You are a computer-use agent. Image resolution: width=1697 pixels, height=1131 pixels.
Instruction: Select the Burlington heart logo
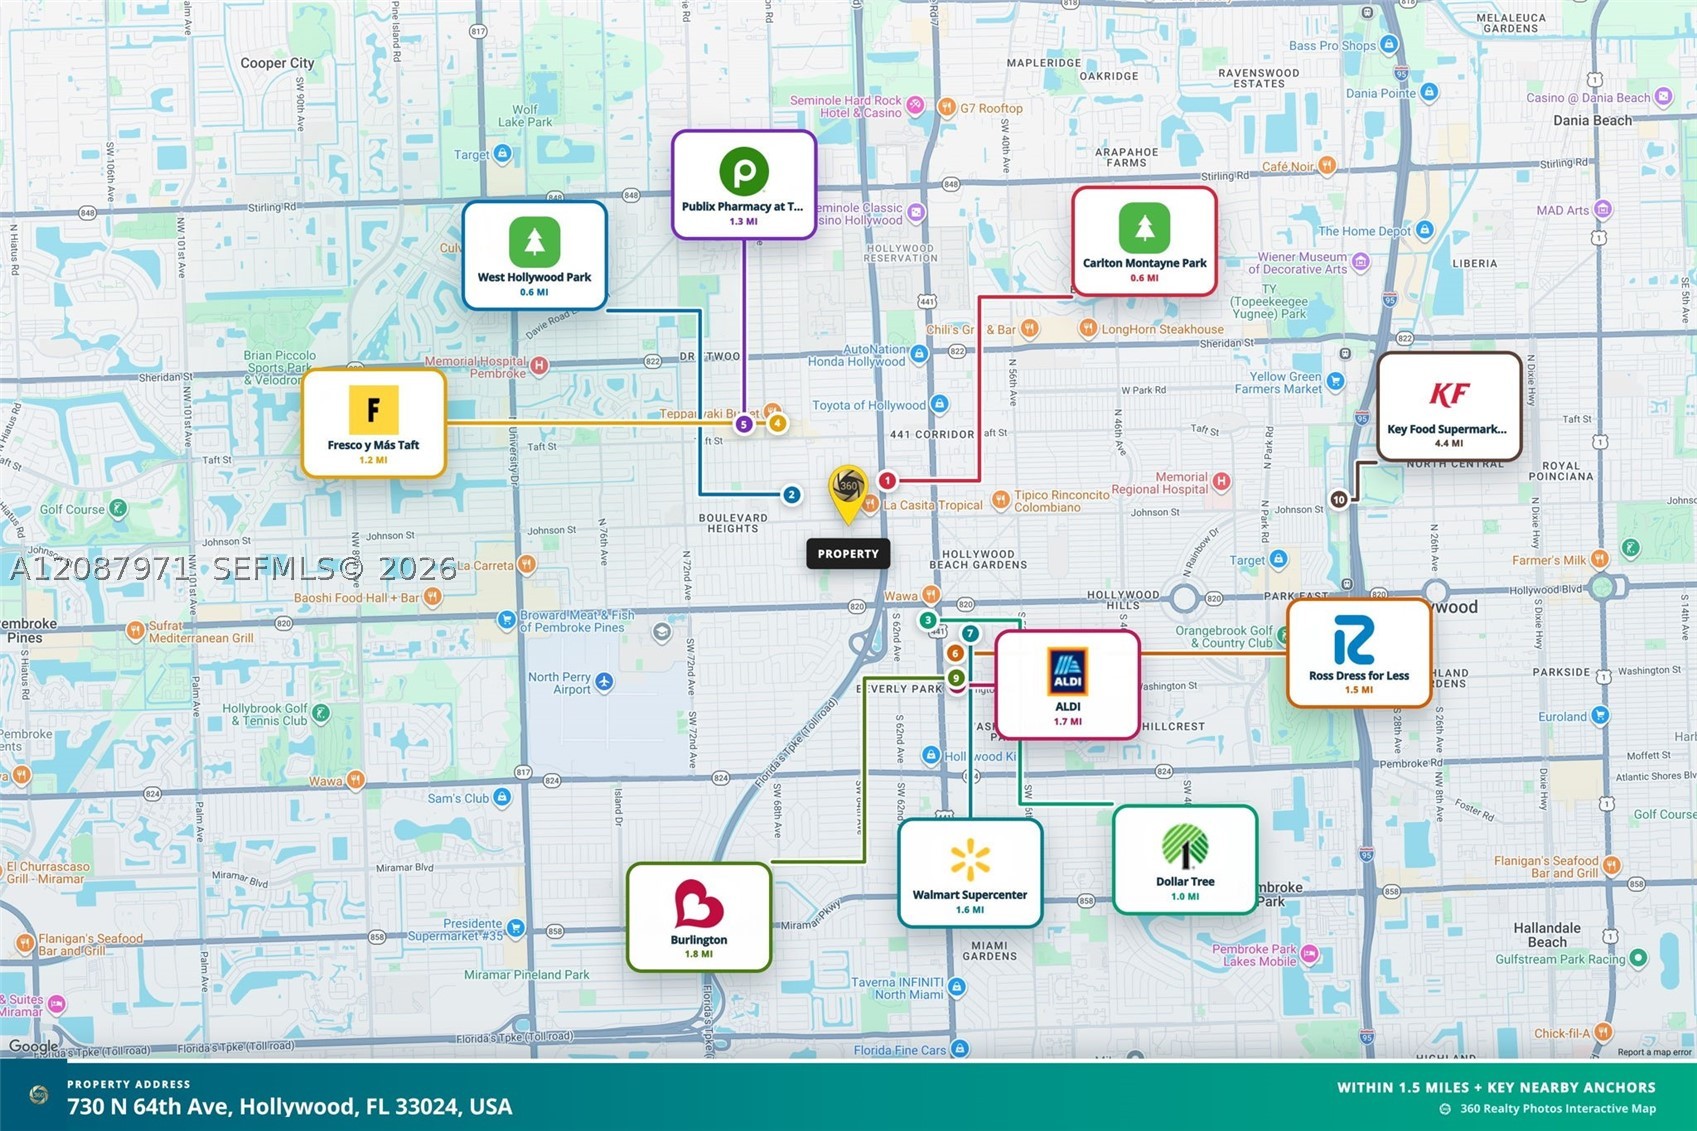pos(698,904)
